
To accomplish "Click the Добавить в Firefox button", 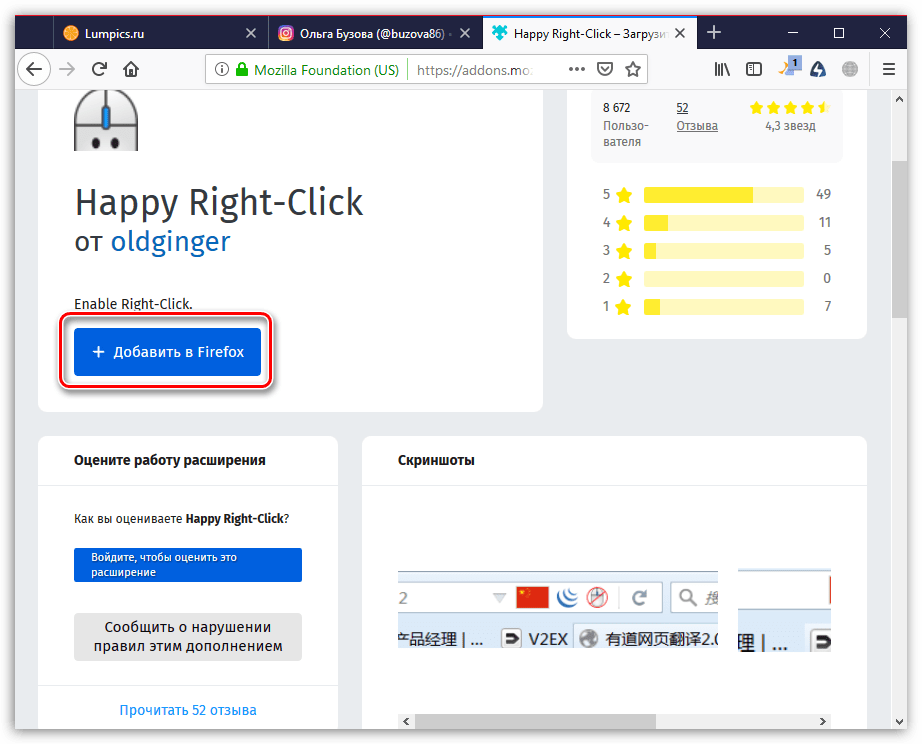I will [167, 352].
